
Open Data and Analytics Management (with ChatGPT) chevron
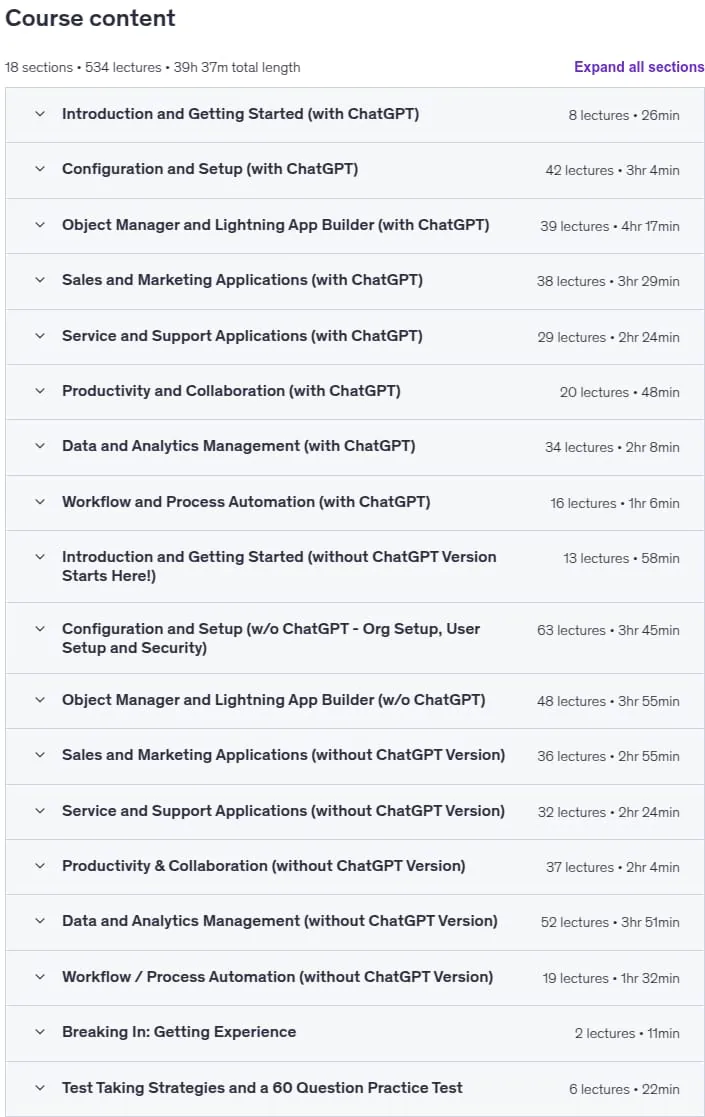[41, 446]
